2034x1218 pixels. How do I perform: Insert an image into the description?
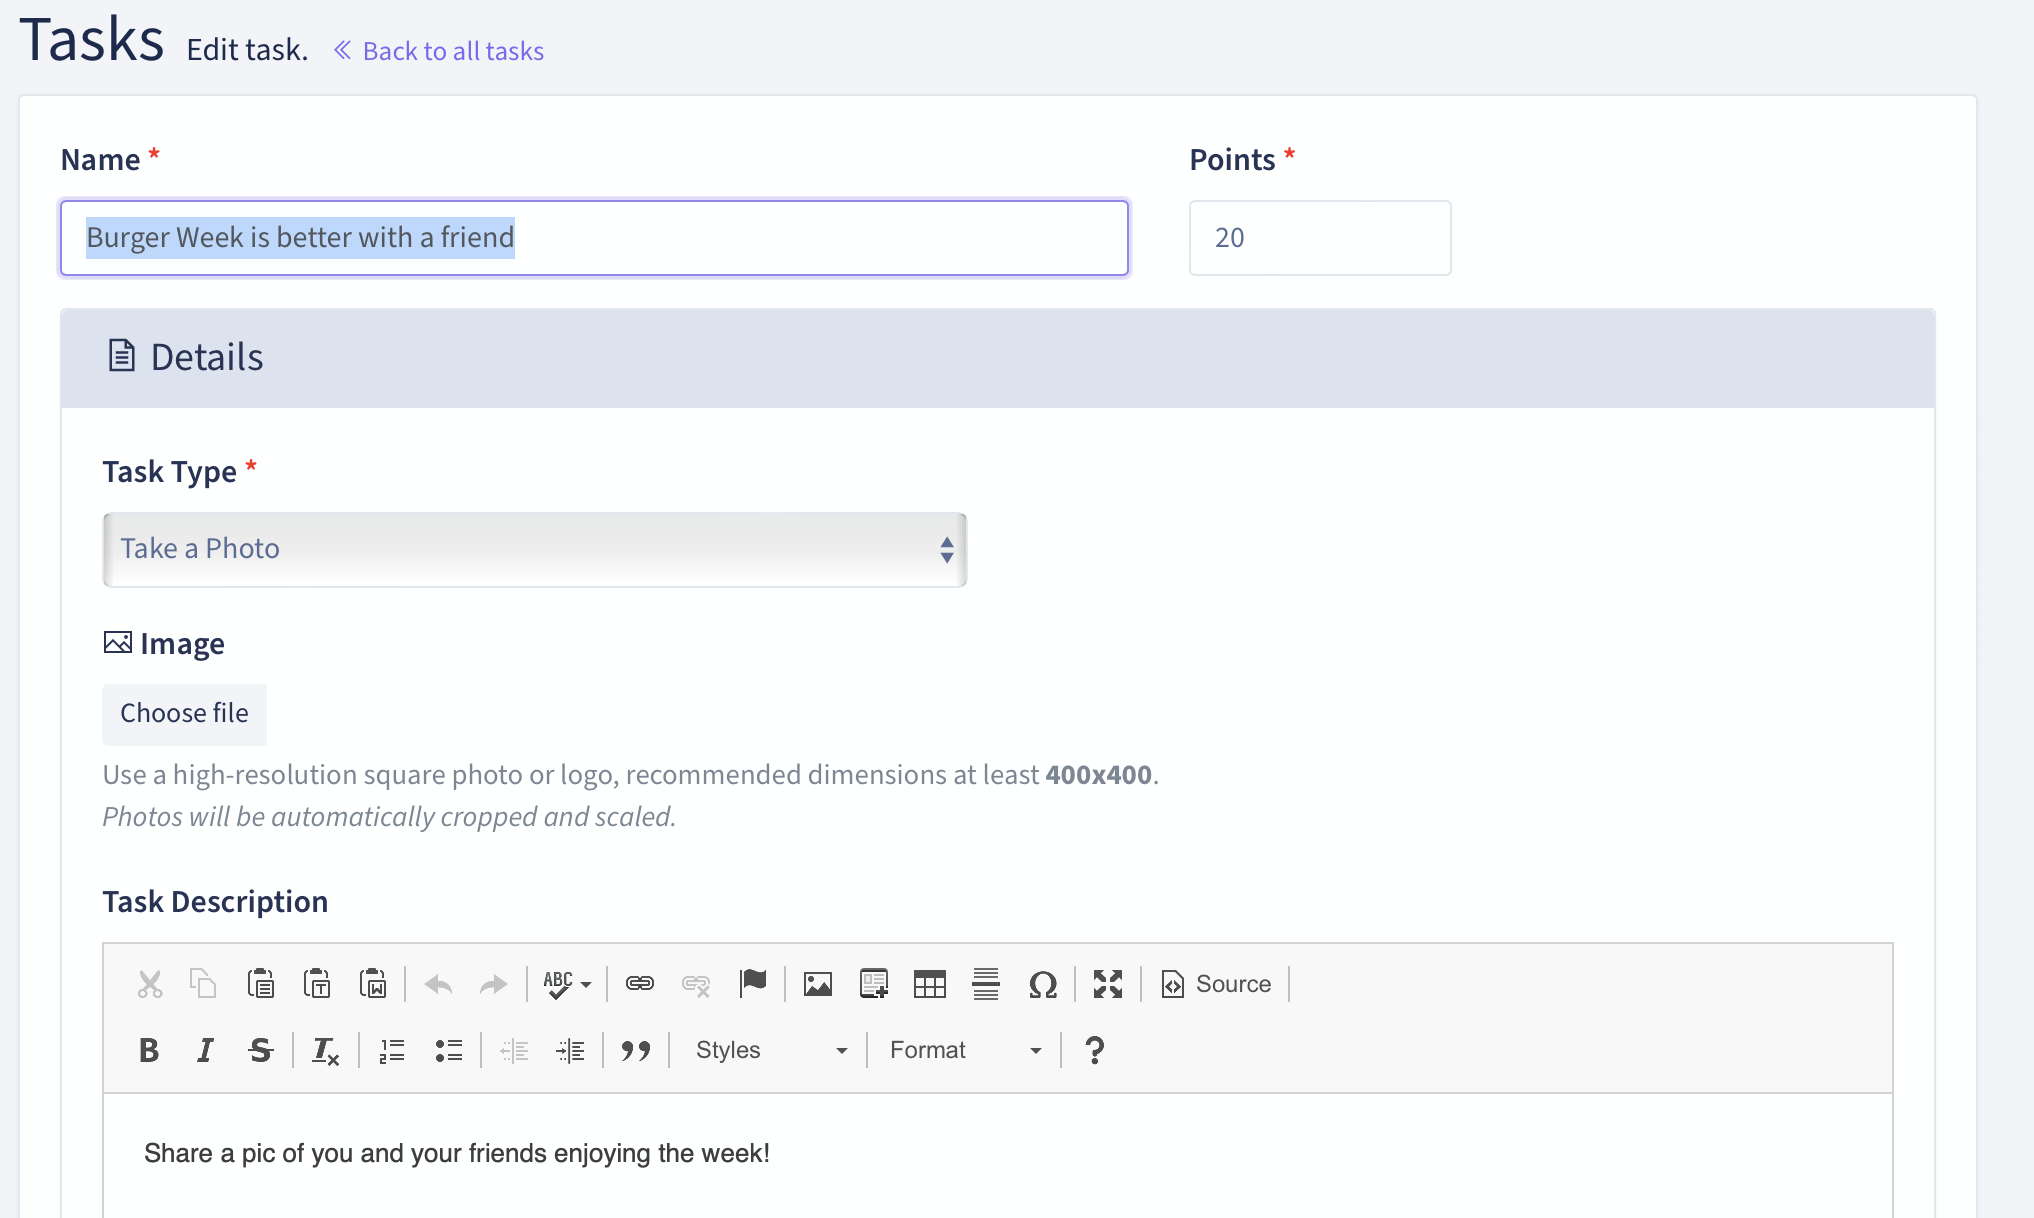point(818,984)
